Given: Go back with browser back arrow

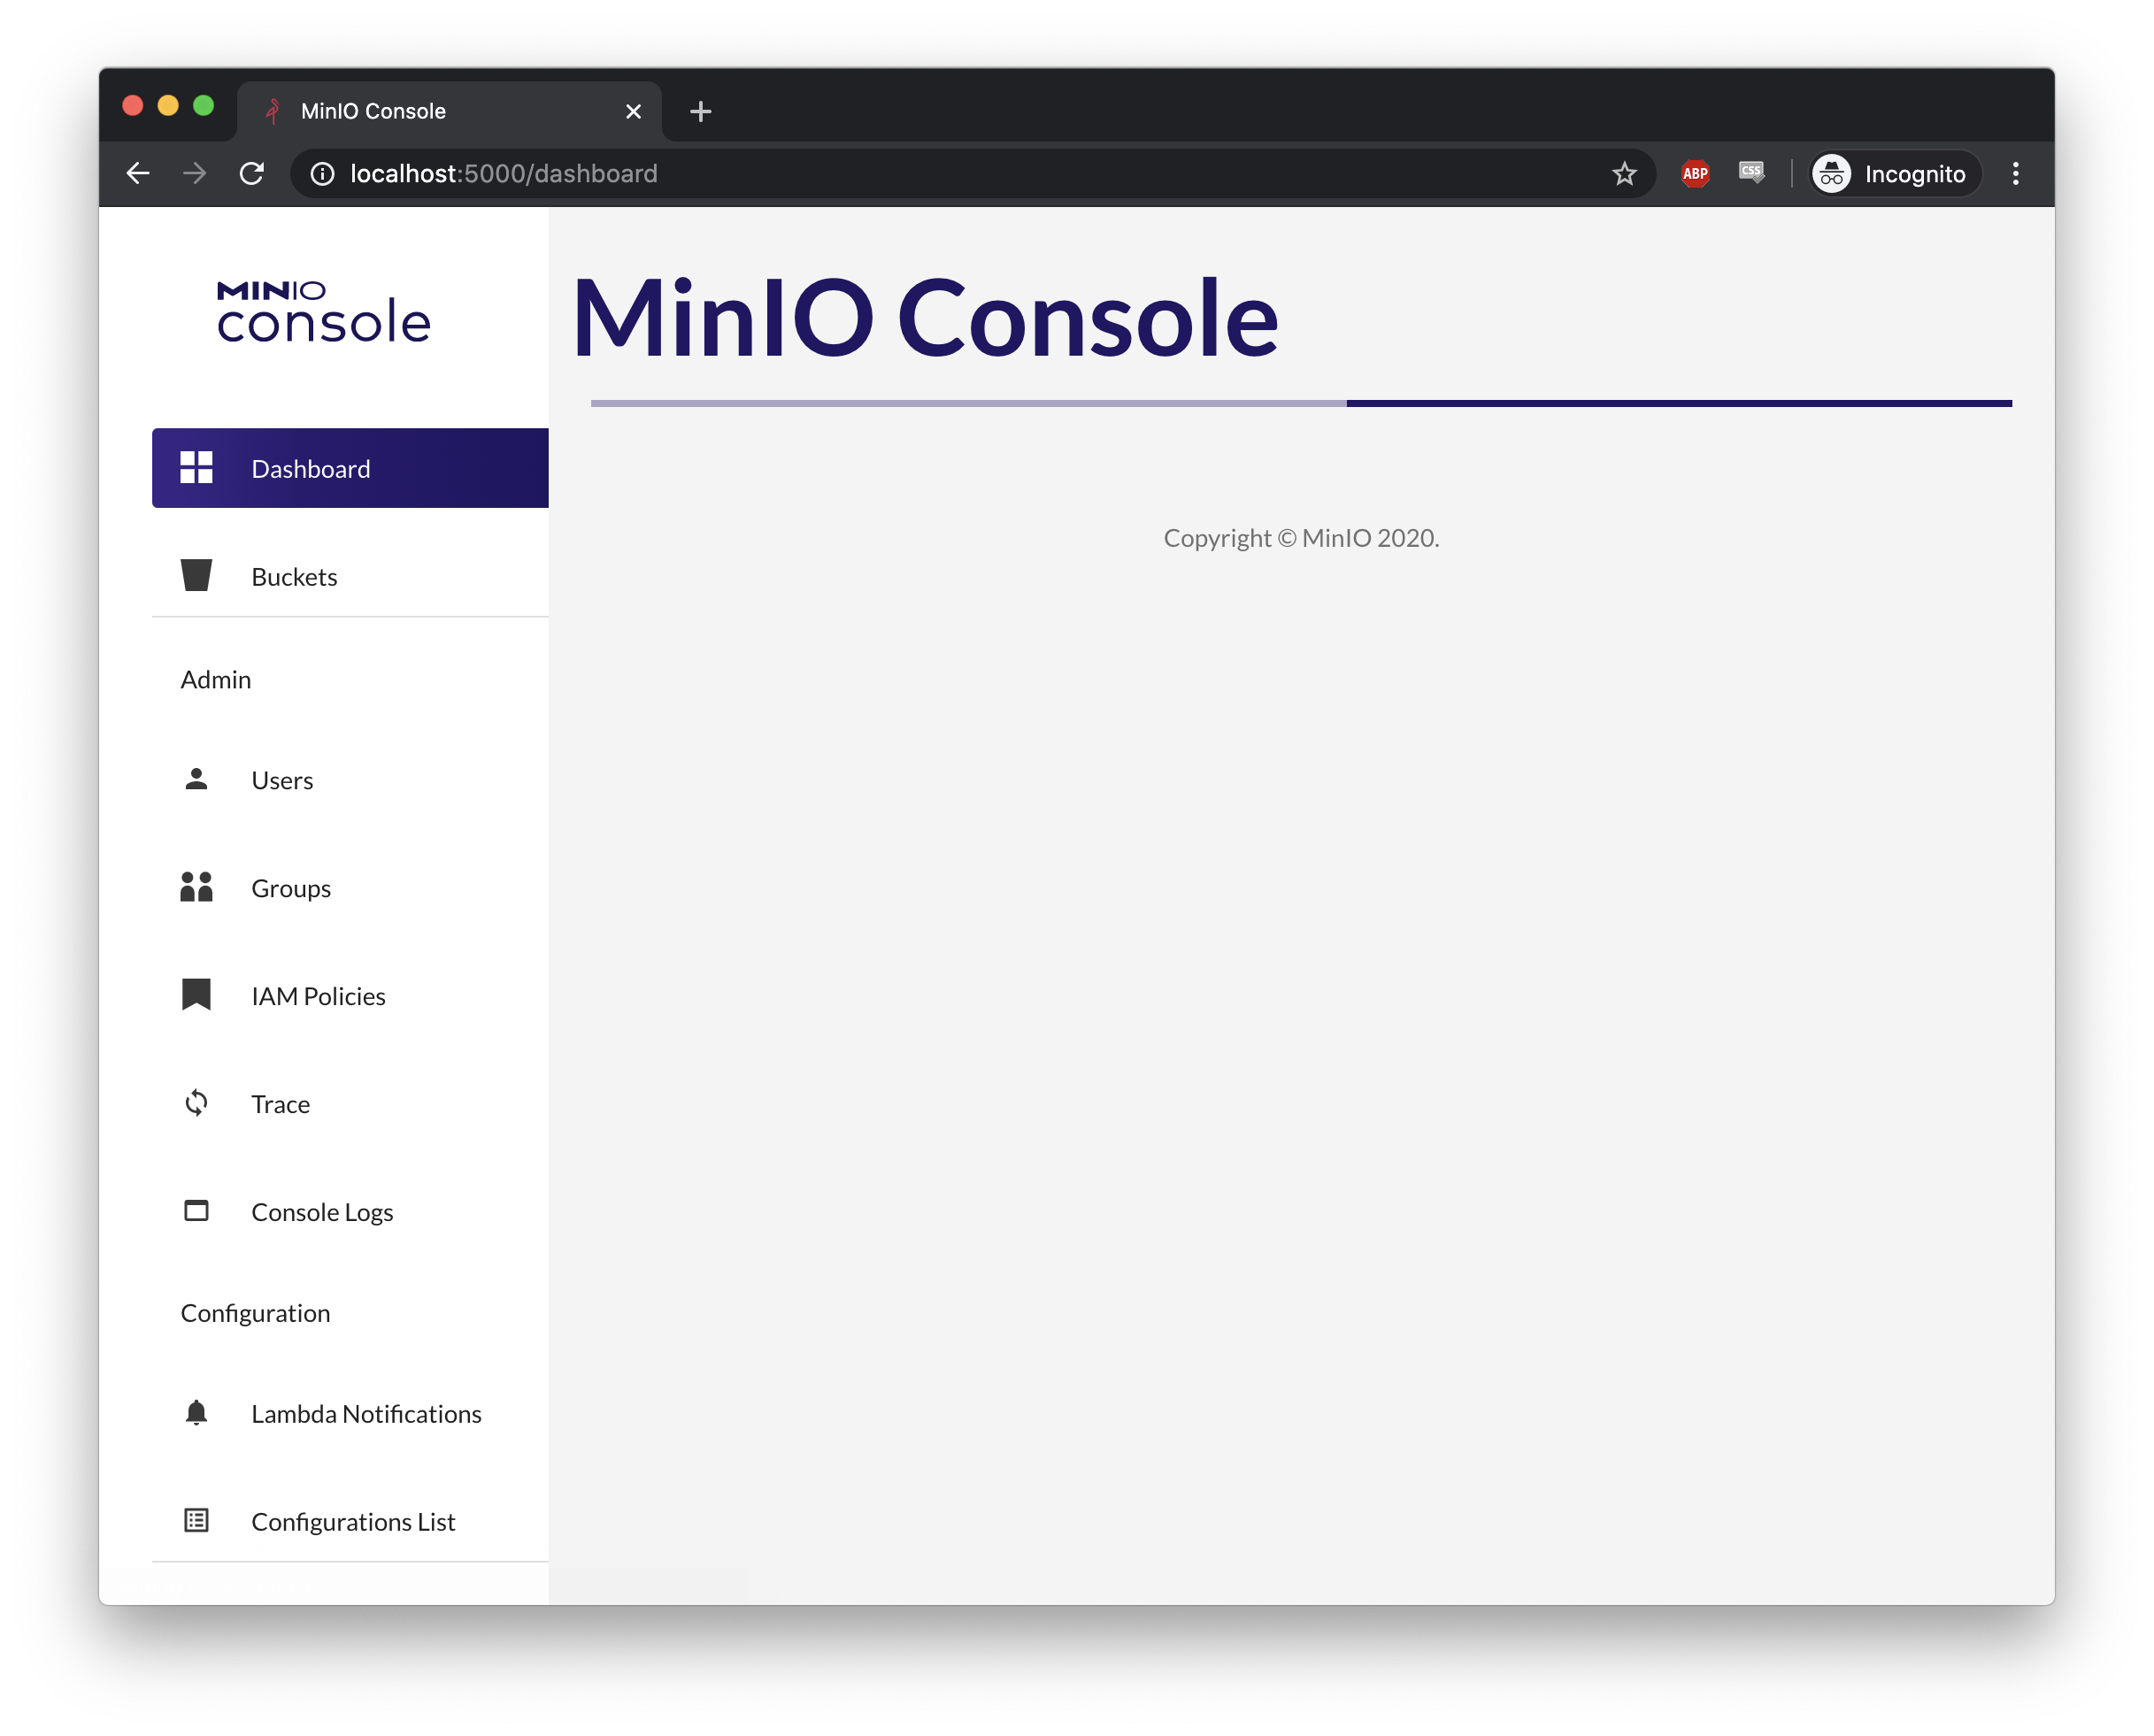Looking at the screenshot, I should click(138, 173).
